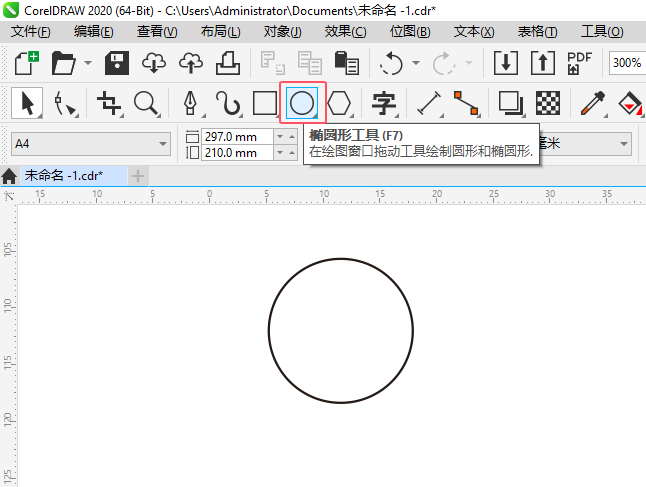The width and height of the screenshot is (646, 487).
Task: Expand open folder dropdown arrow
Action: (x=88, y=63)
